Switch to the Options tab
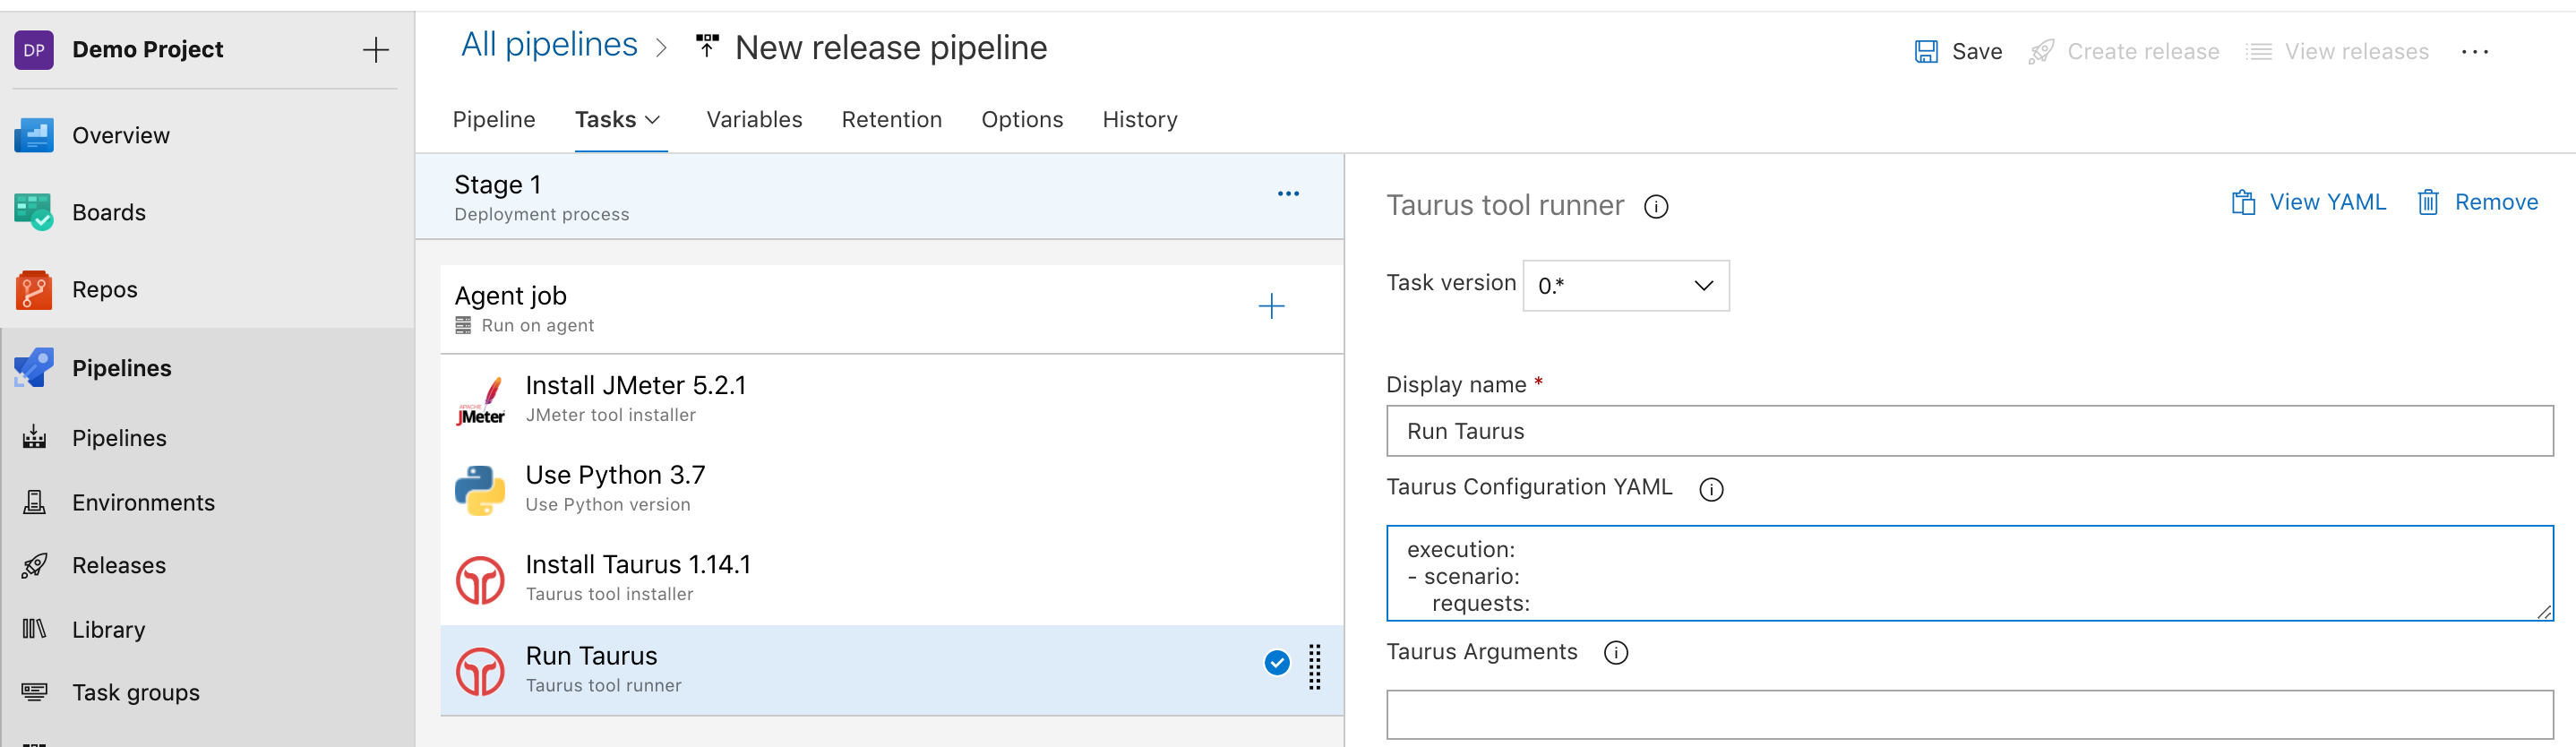The height and width of the screenshot is (747, 2576). (x=1022, y=120)
